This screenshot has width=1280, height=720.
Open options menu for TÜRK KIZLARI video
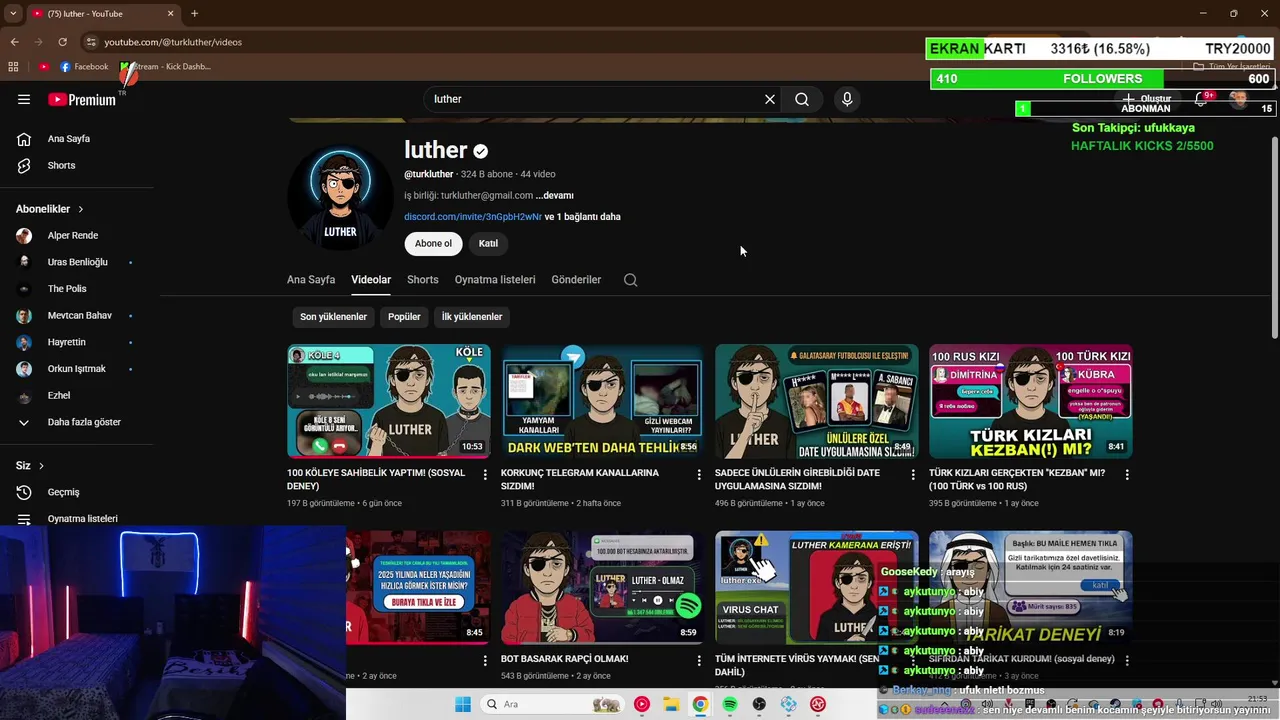(x=1127, y=475)
